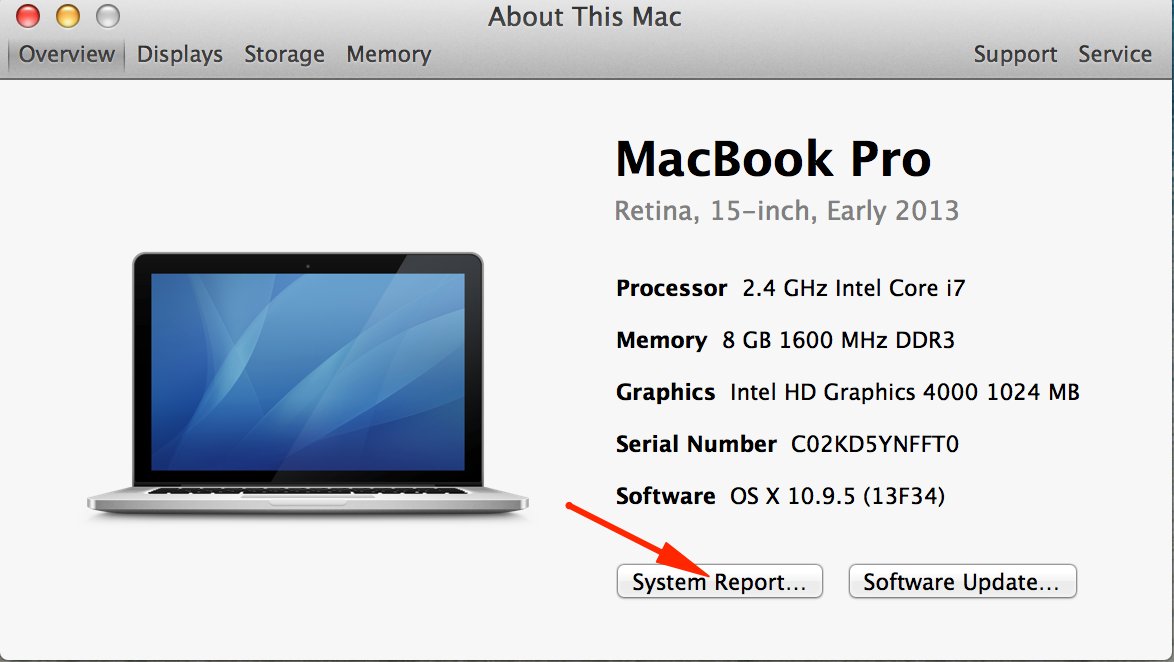Click the serial number C02KD5YNFFT0
Screen dimensions: 1174x662
click(875, 444)
